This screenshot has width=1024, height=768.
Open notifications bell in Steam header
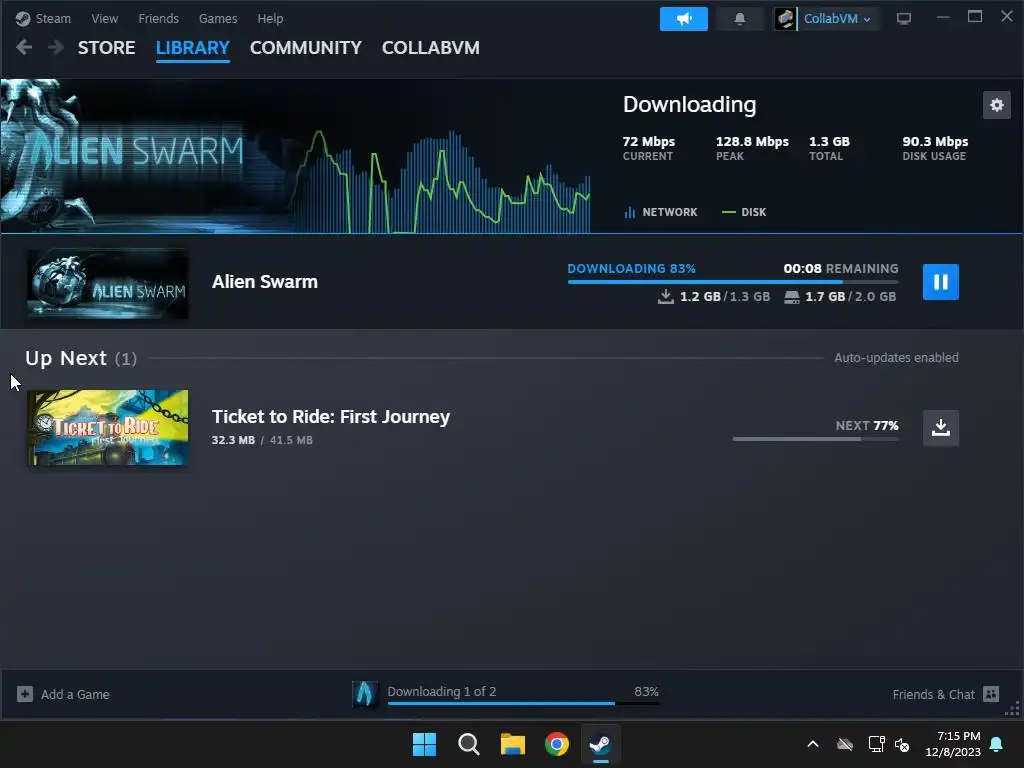click(739, 19)
